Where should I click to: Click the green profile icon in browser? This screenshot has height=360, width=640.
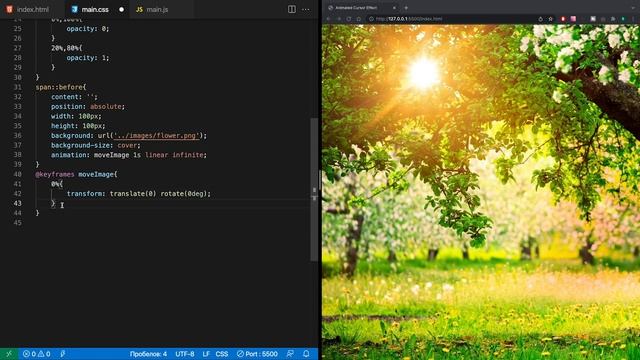pos(623,19)
